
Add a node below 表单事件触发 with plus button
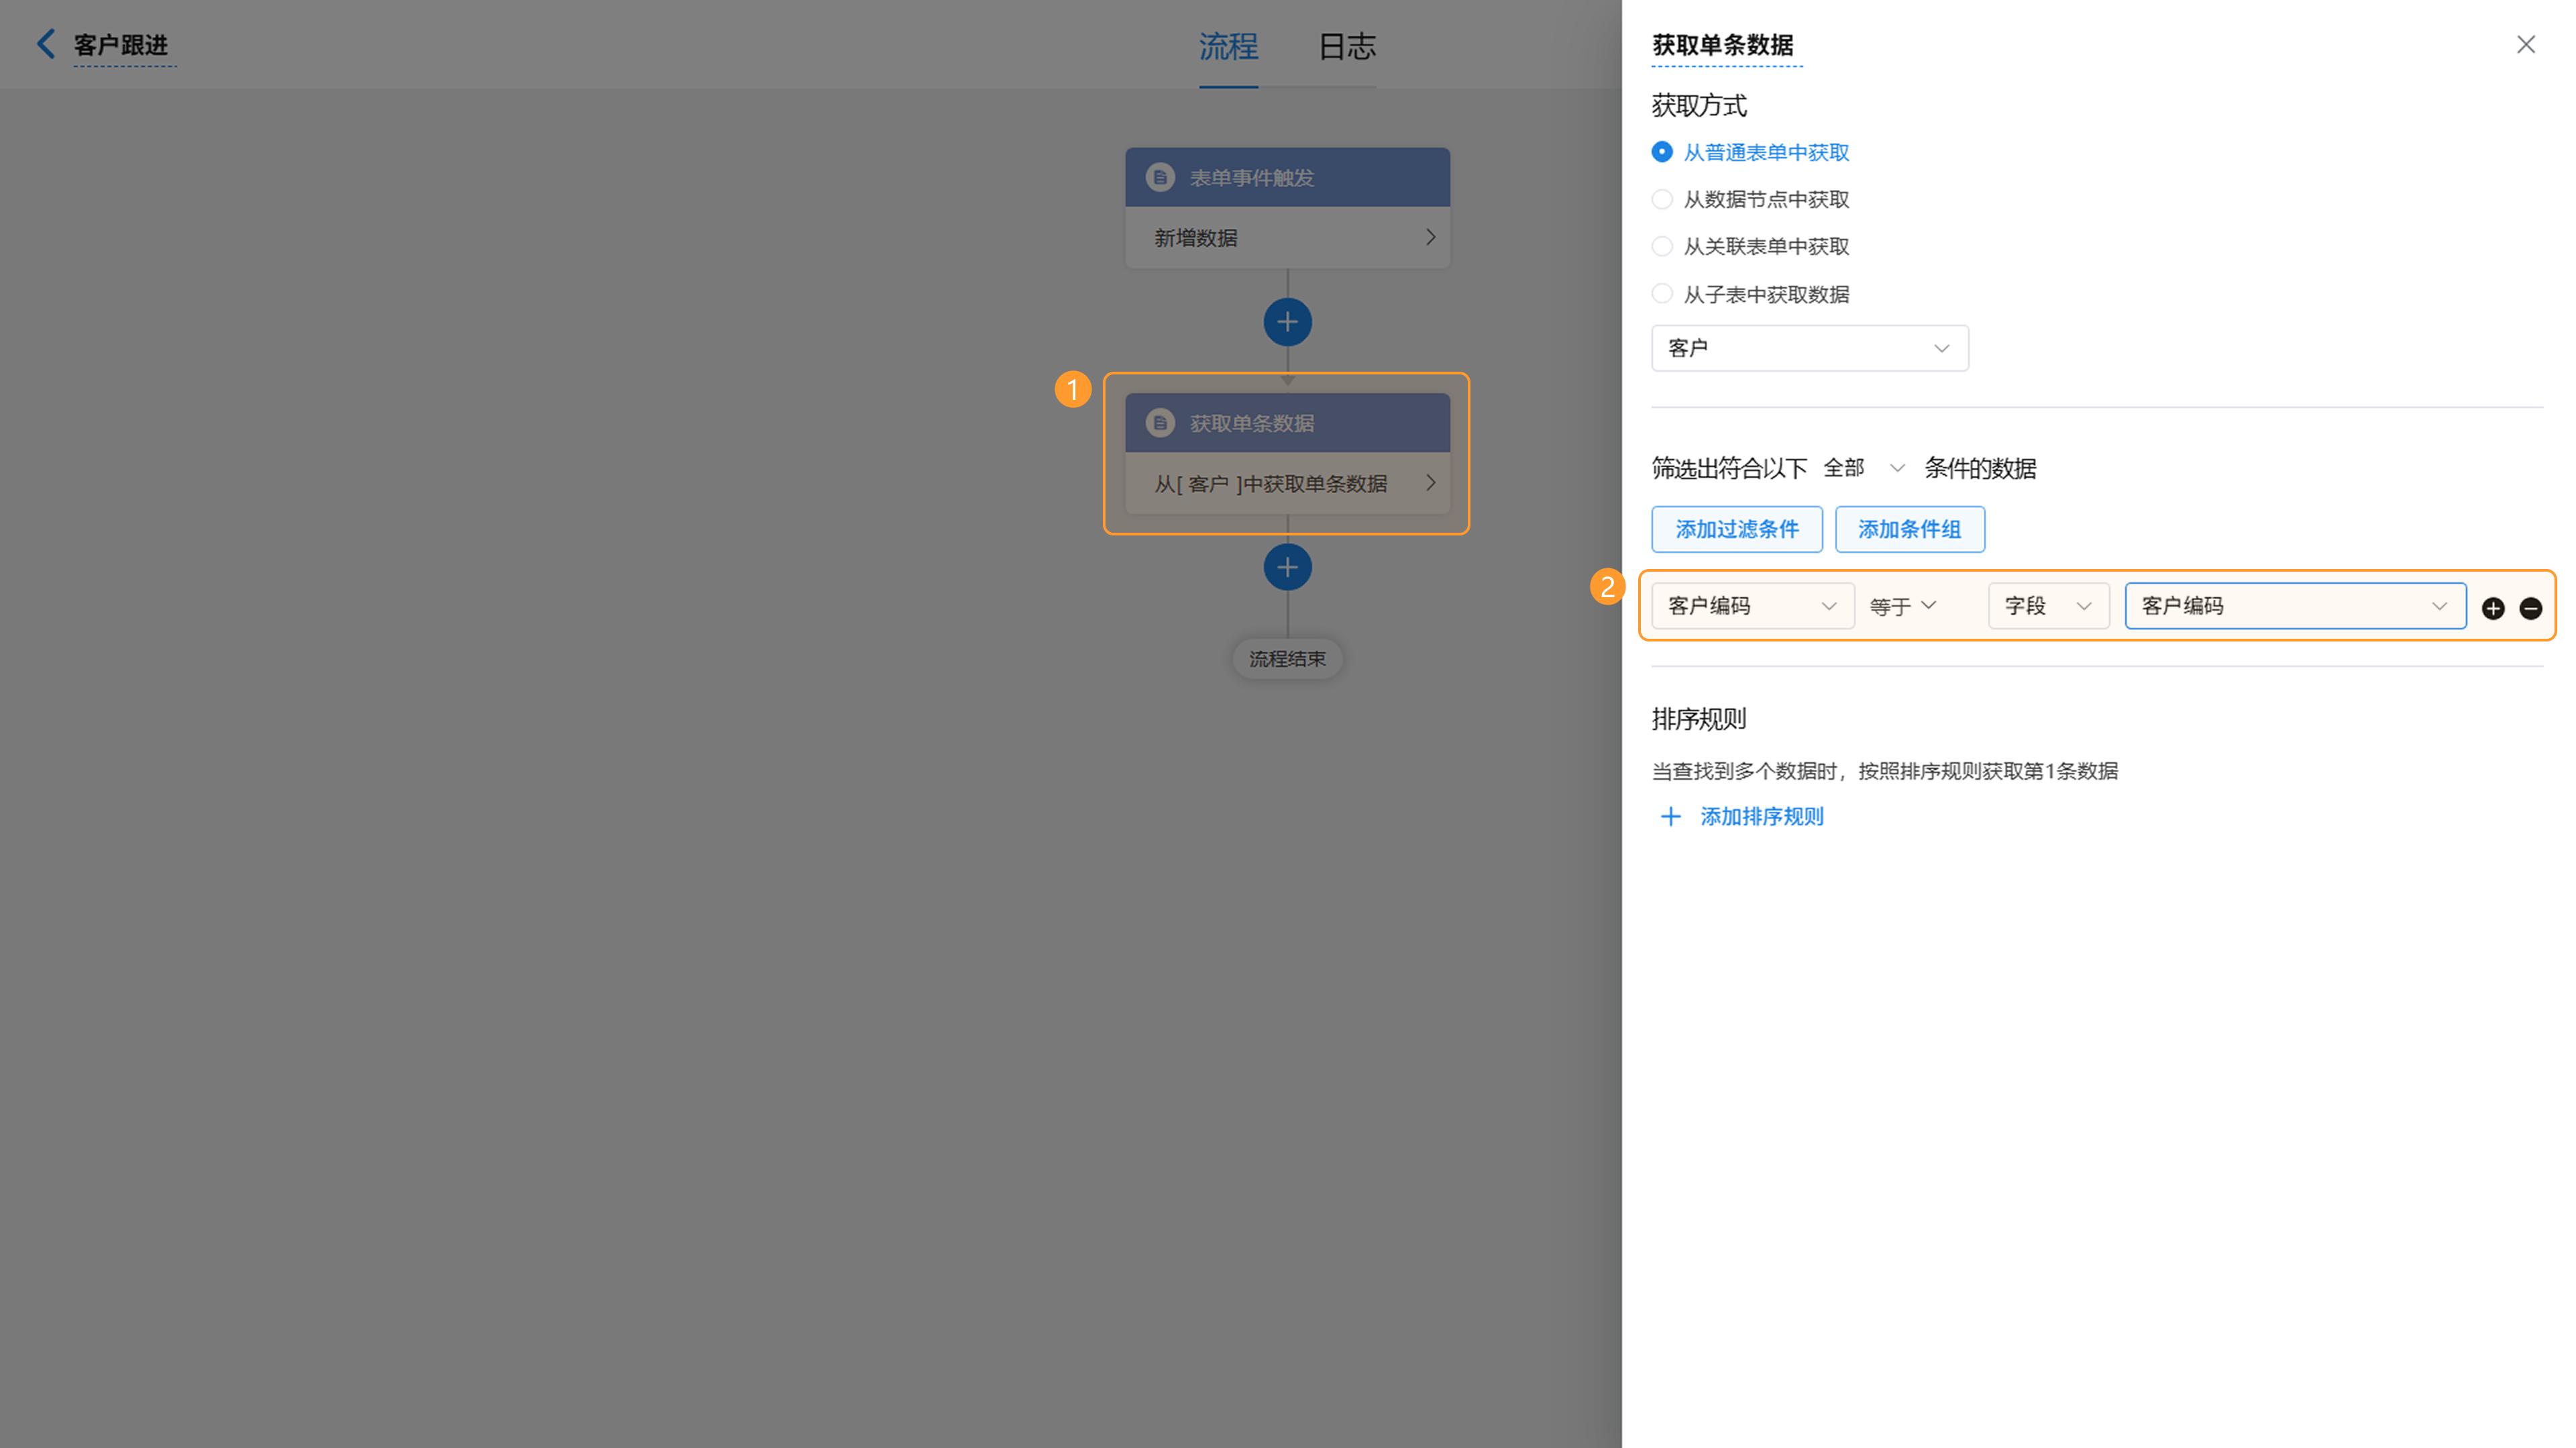[1287, 322]
